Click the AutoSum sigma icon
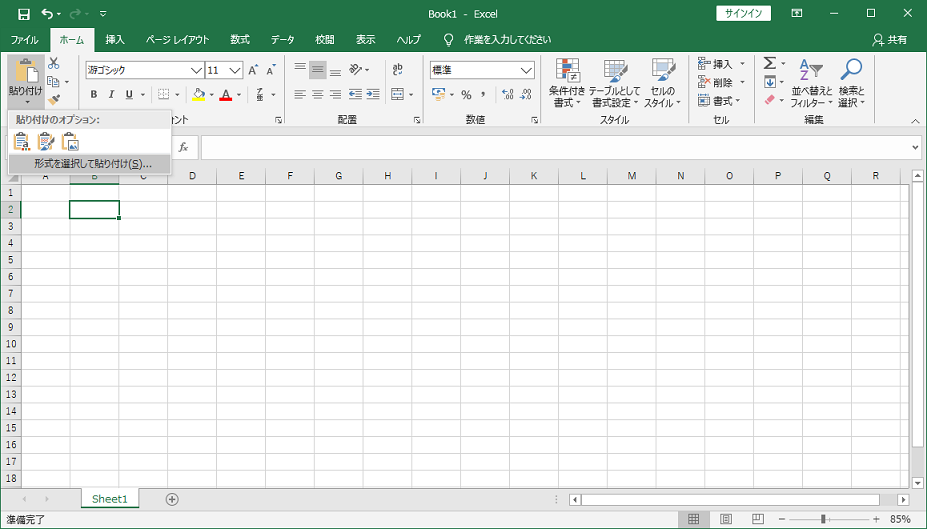Screen dimensions: 927x529 coord(769,63)
